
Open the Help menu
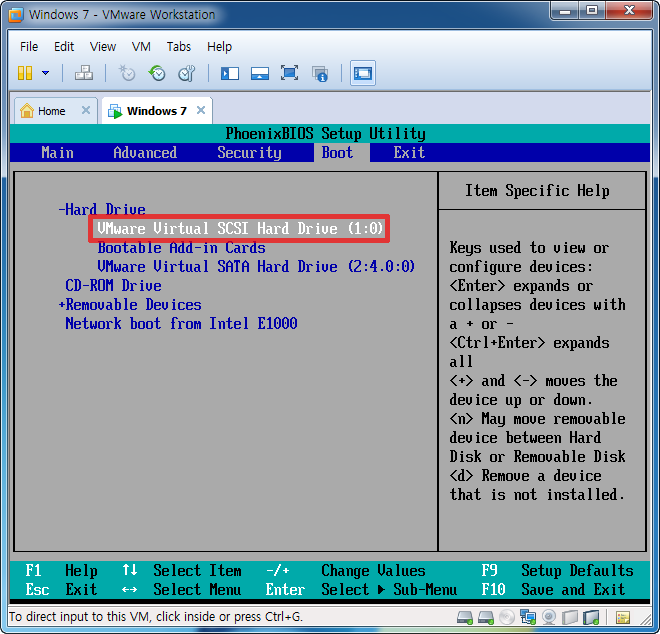point(219,46)
